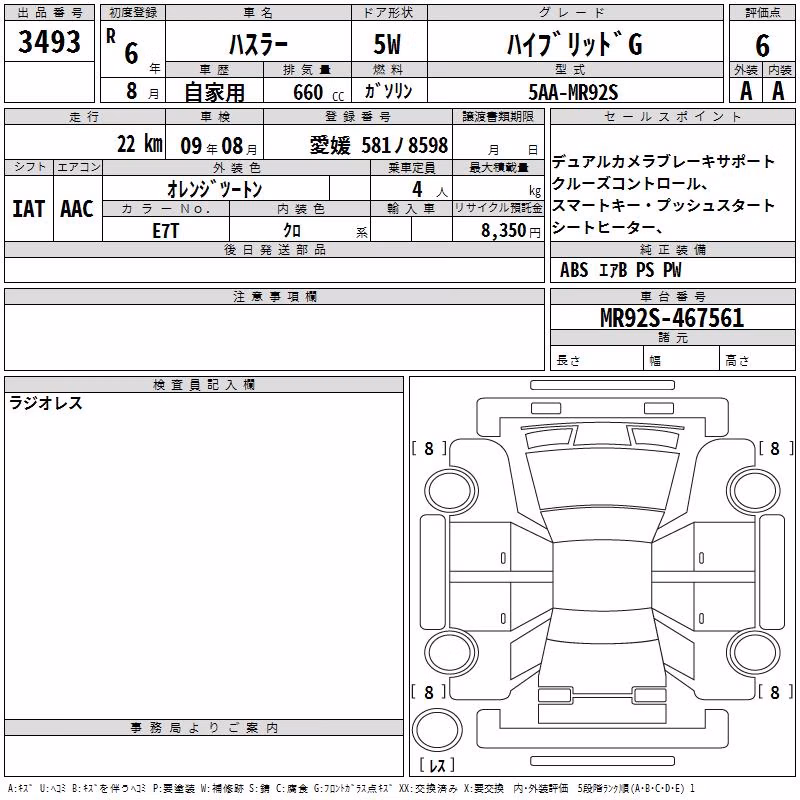The width and height of the screenshot is (800, 800).
Task: Click the front-left tire in diagram
Action: (x=451, y=491)
